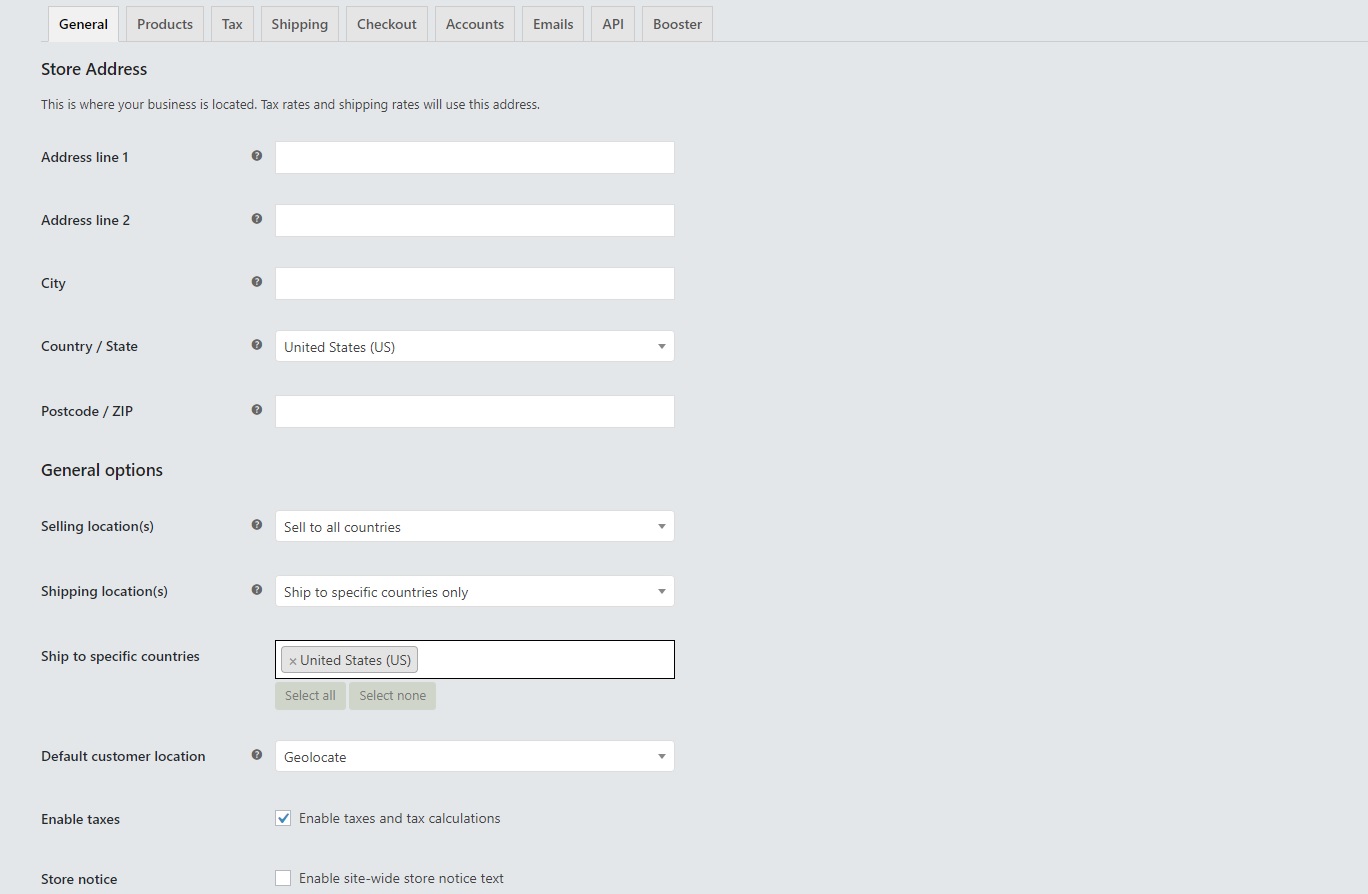This screenshot has width=1368, height=894.
Task: Click the Select none button
Action: point(392,696)
